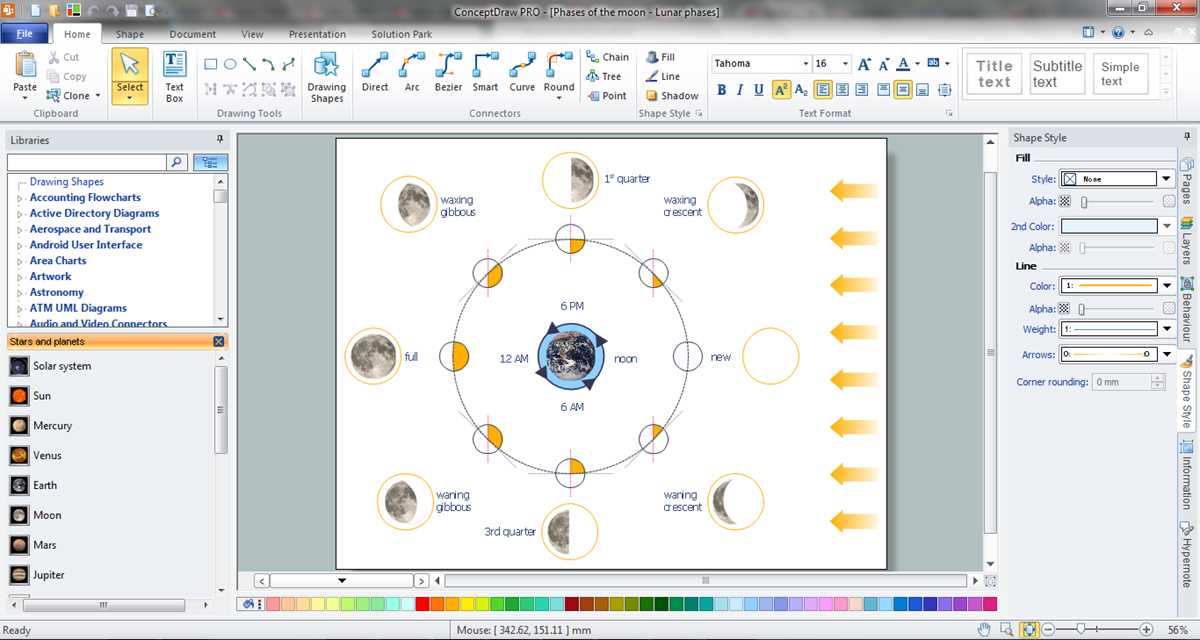The width and height of the screenshot is (1200, 640).
Task: Click the Paste icon
Action: (25, 66)
